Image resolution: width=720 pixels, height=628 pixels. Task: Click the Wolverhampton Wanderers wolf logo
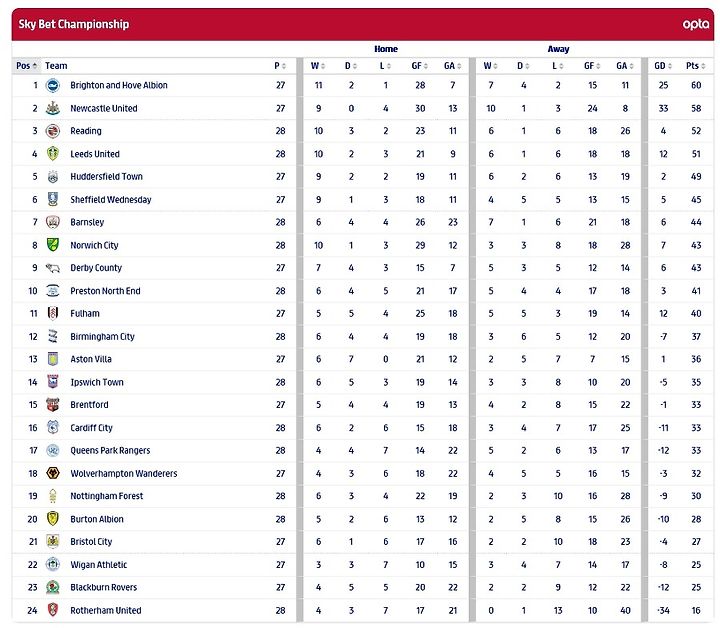[53, 473]
